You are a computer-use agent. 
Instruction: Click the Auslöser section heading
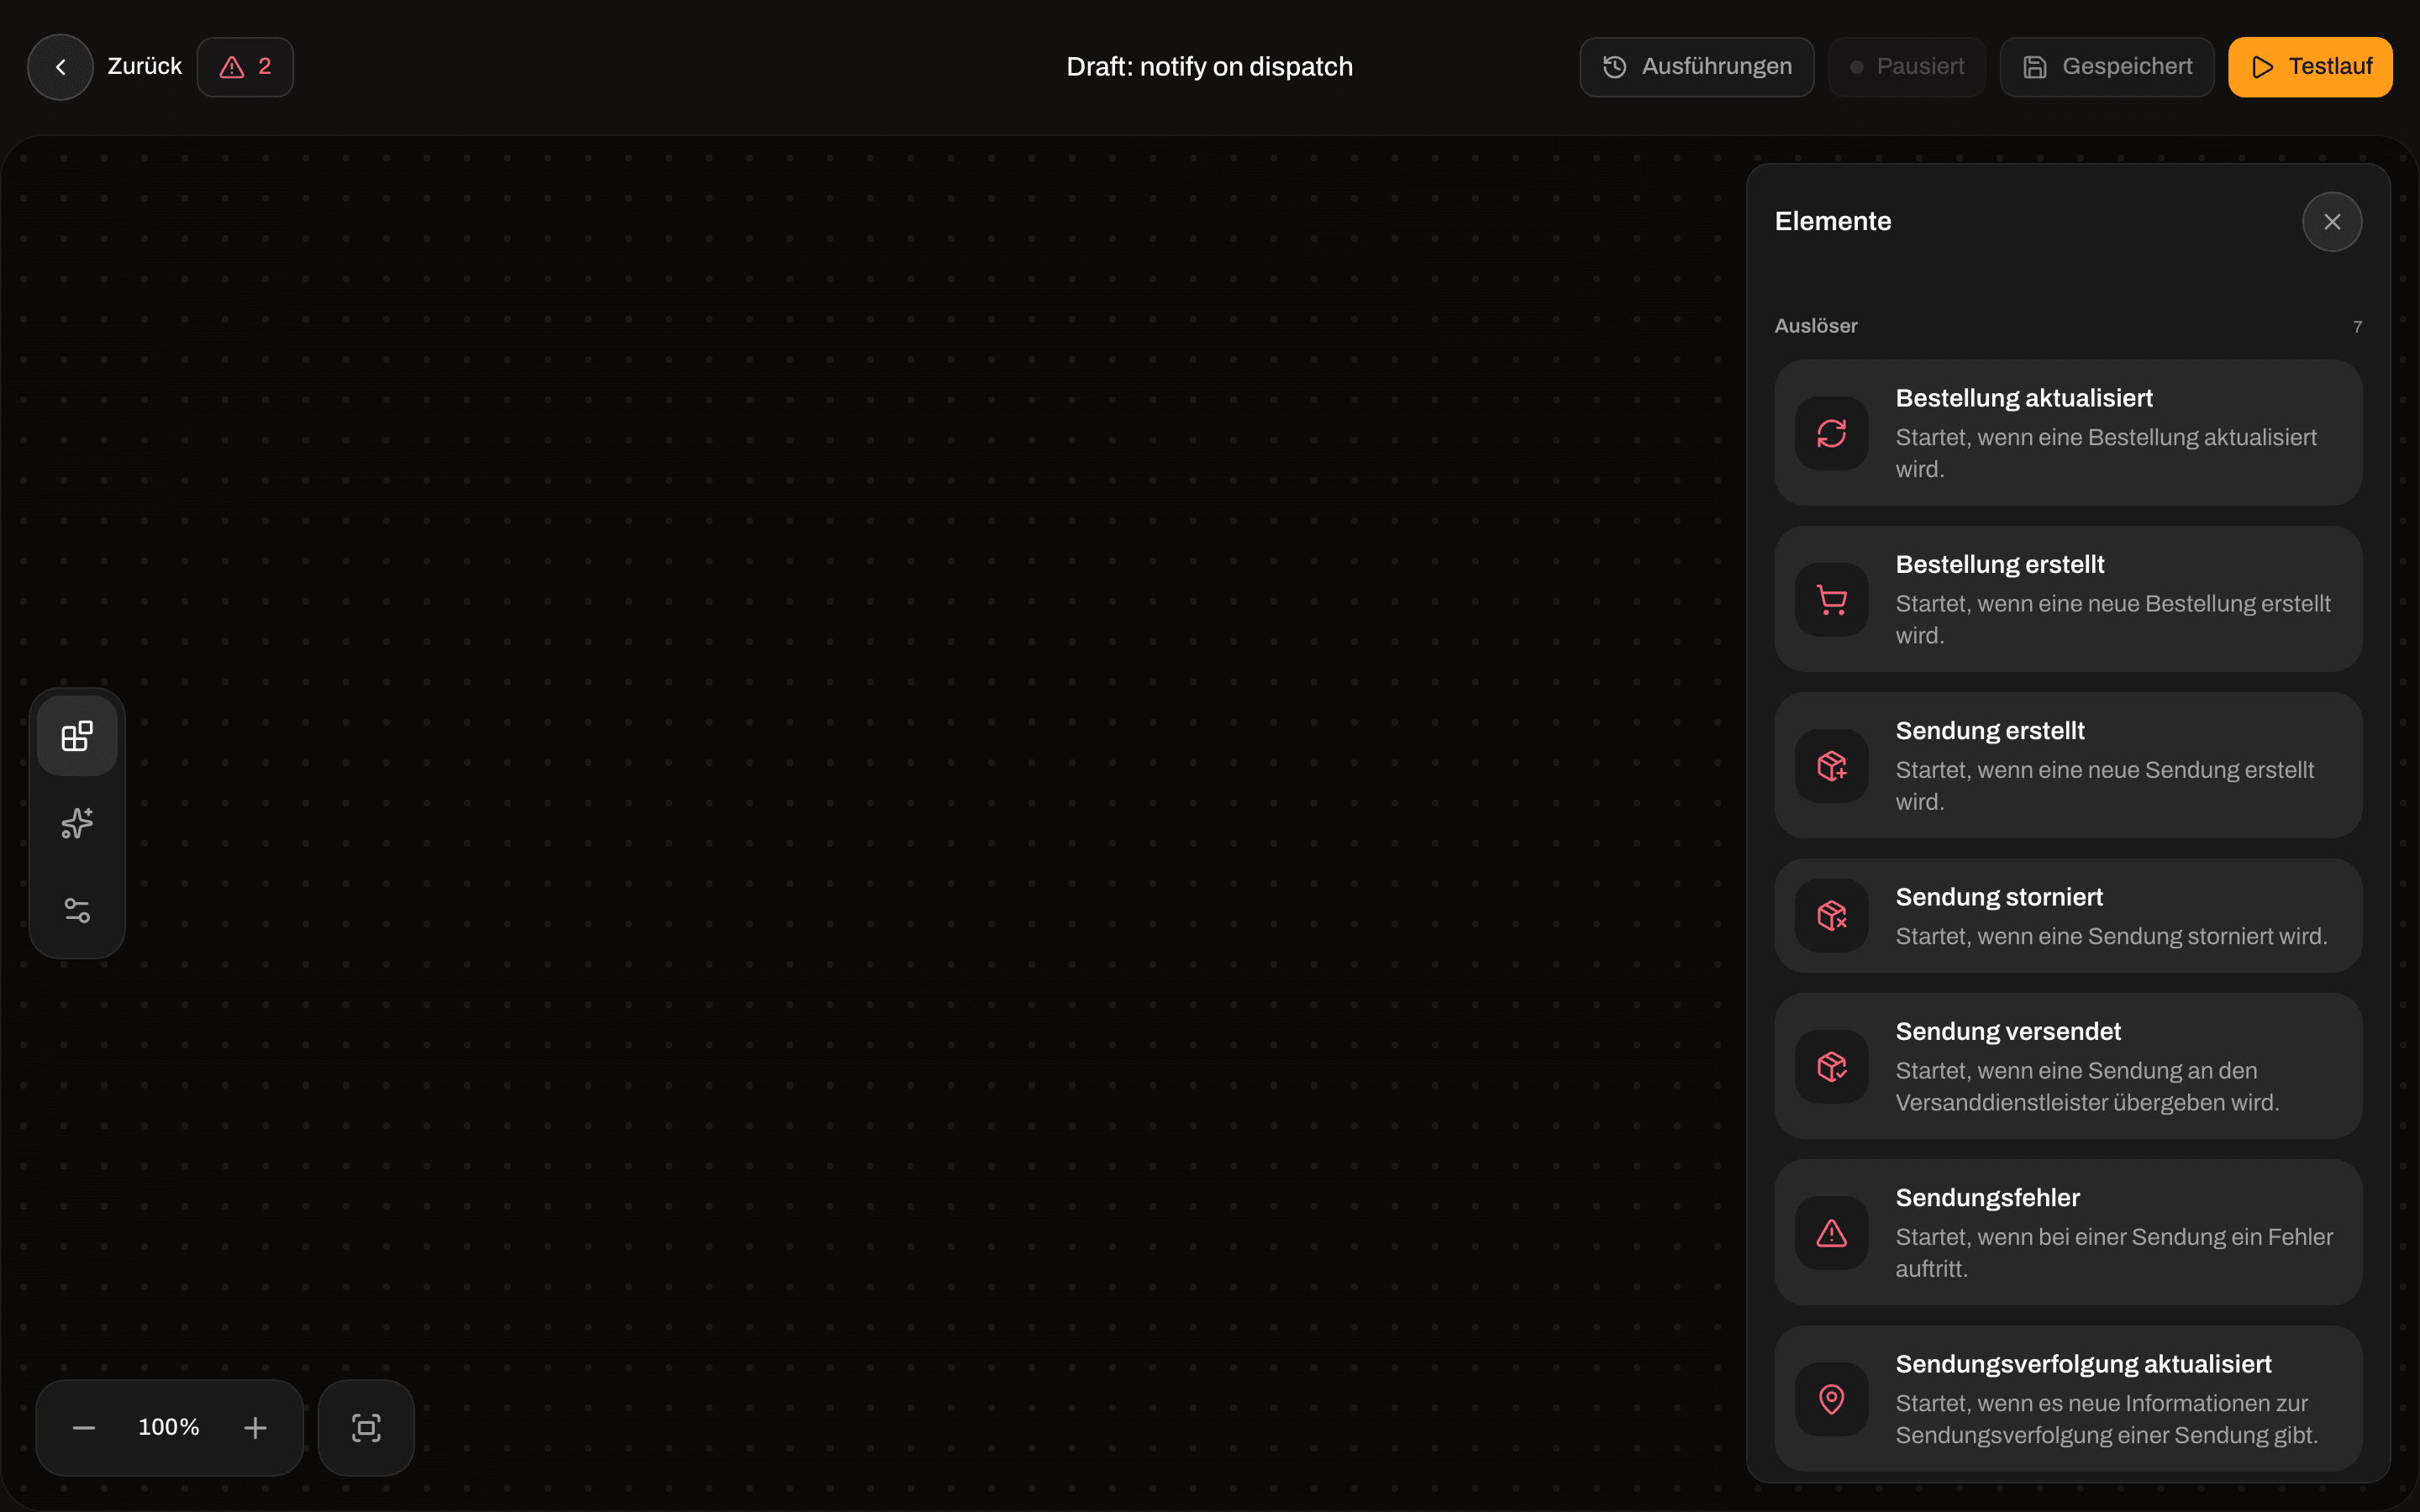pyautogui.click(x=1816, y=326)
